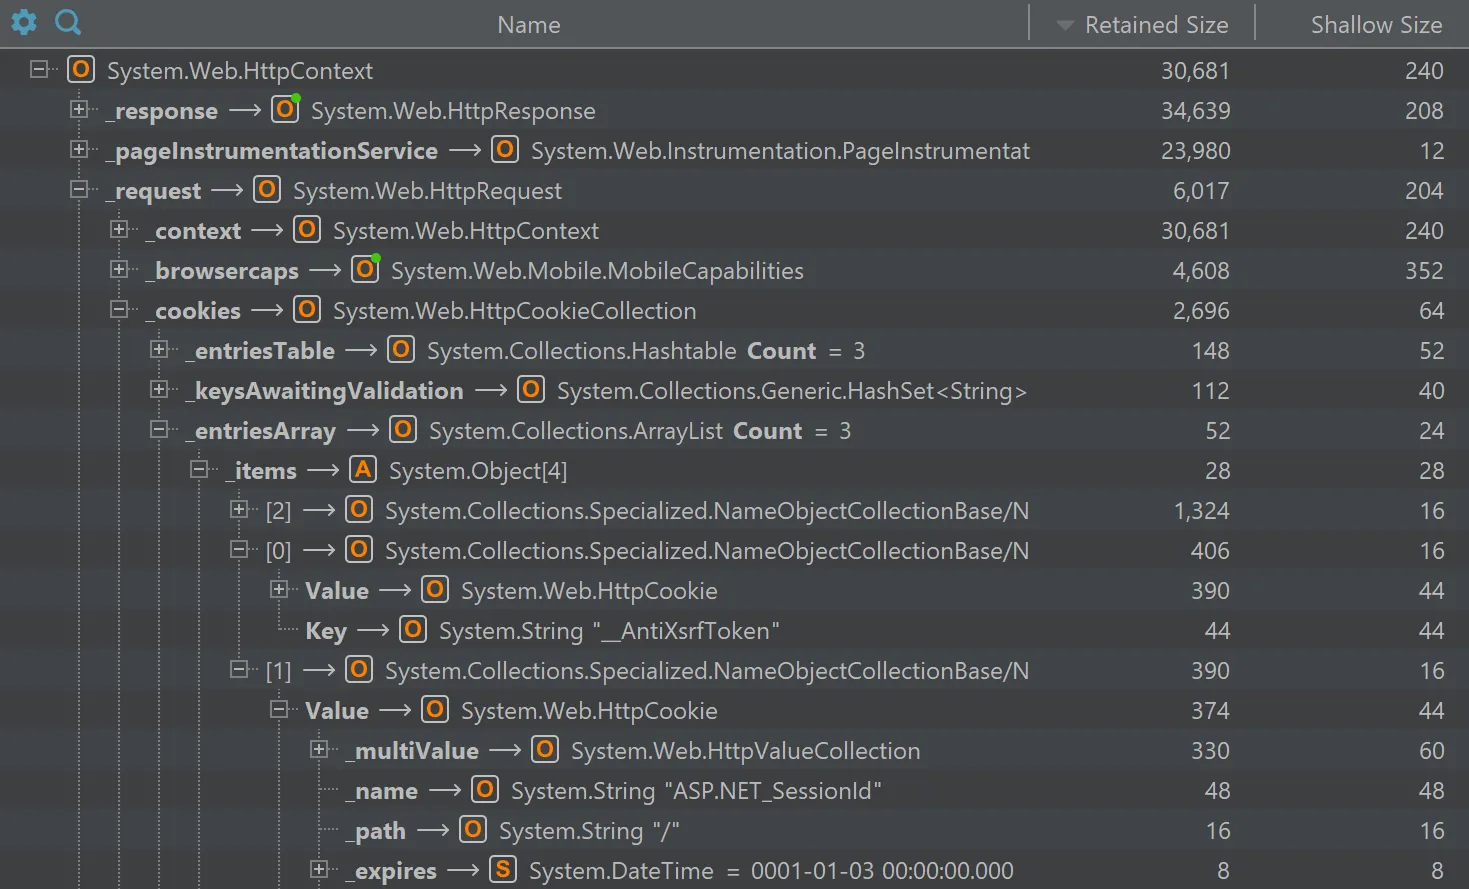
Task: Click the sort arrow next to Retained Size
Action: click(x=1065, y=25)
